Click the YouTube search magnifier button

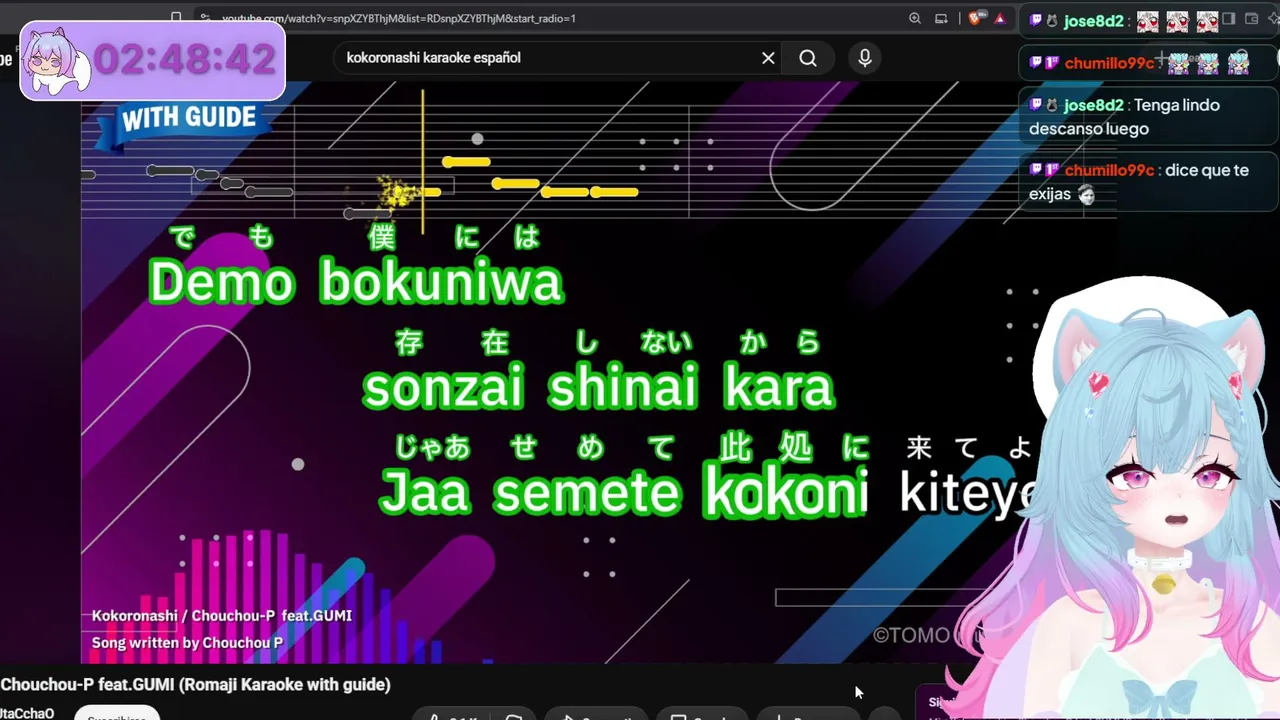click(808, 58)
